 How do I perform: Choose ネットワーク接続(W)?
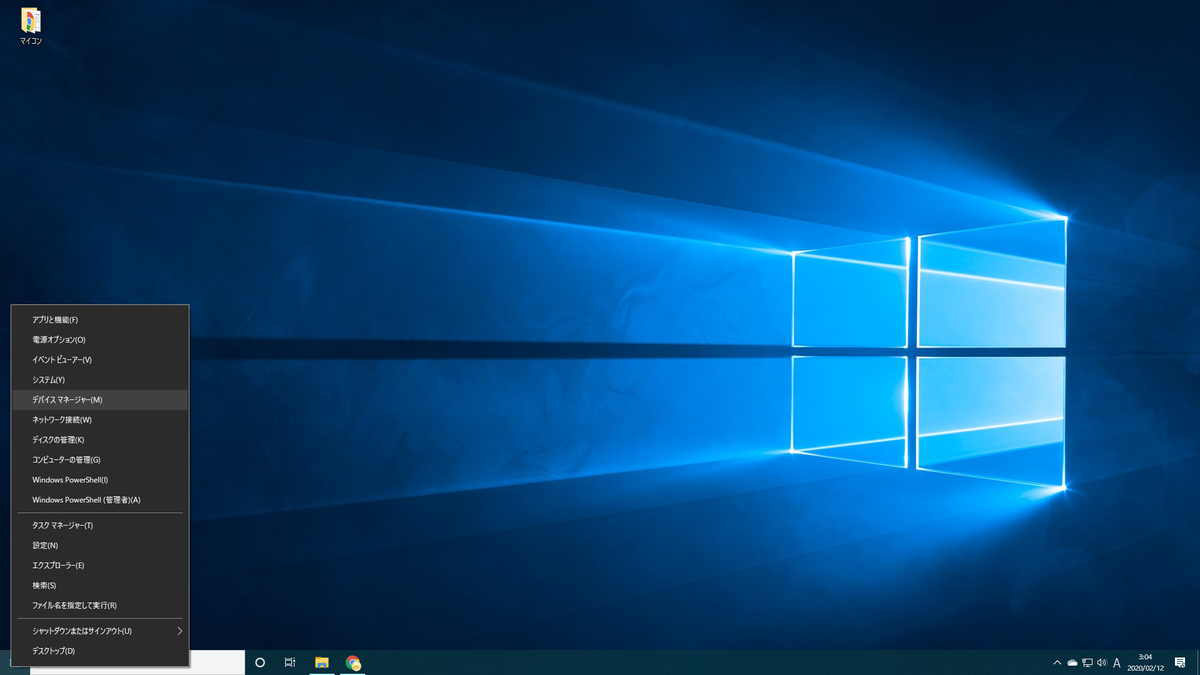(x=99, y=420)
